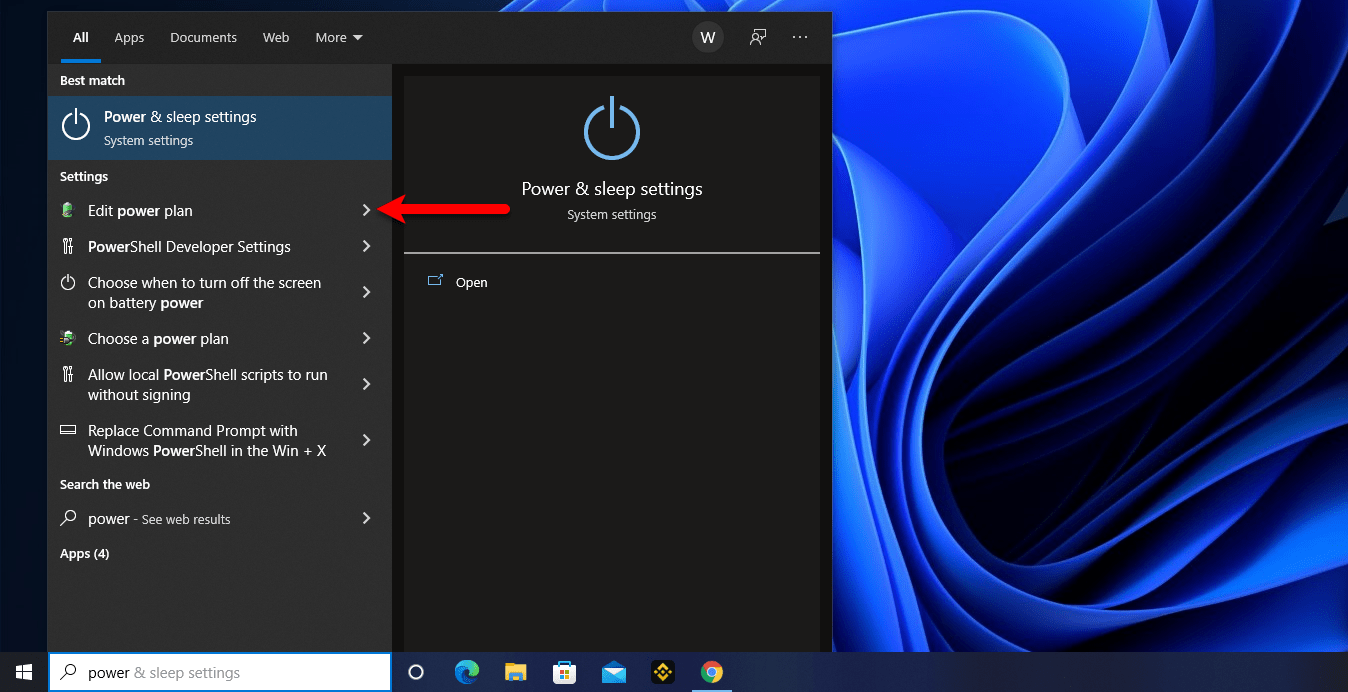The height and width of the screenshot is (692, 1348).
Task: Expand the turn off screen result chevron
Action: (x=366, y=293)
